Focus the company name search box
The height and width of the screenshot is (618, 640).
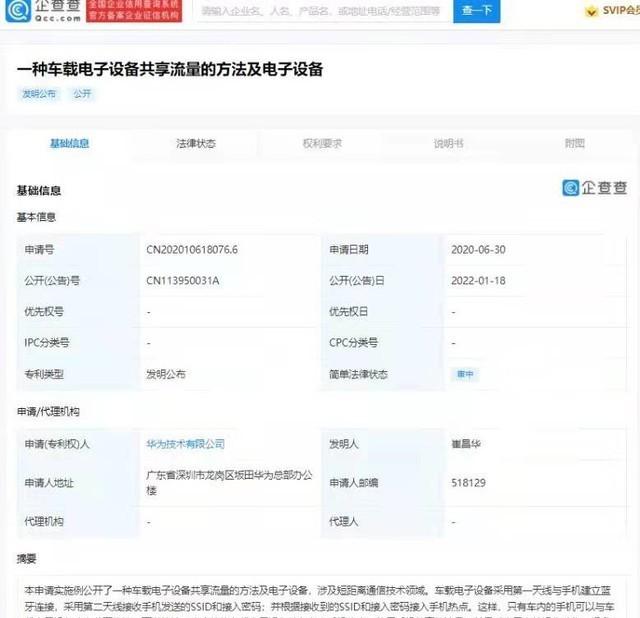tap(322, 11)
